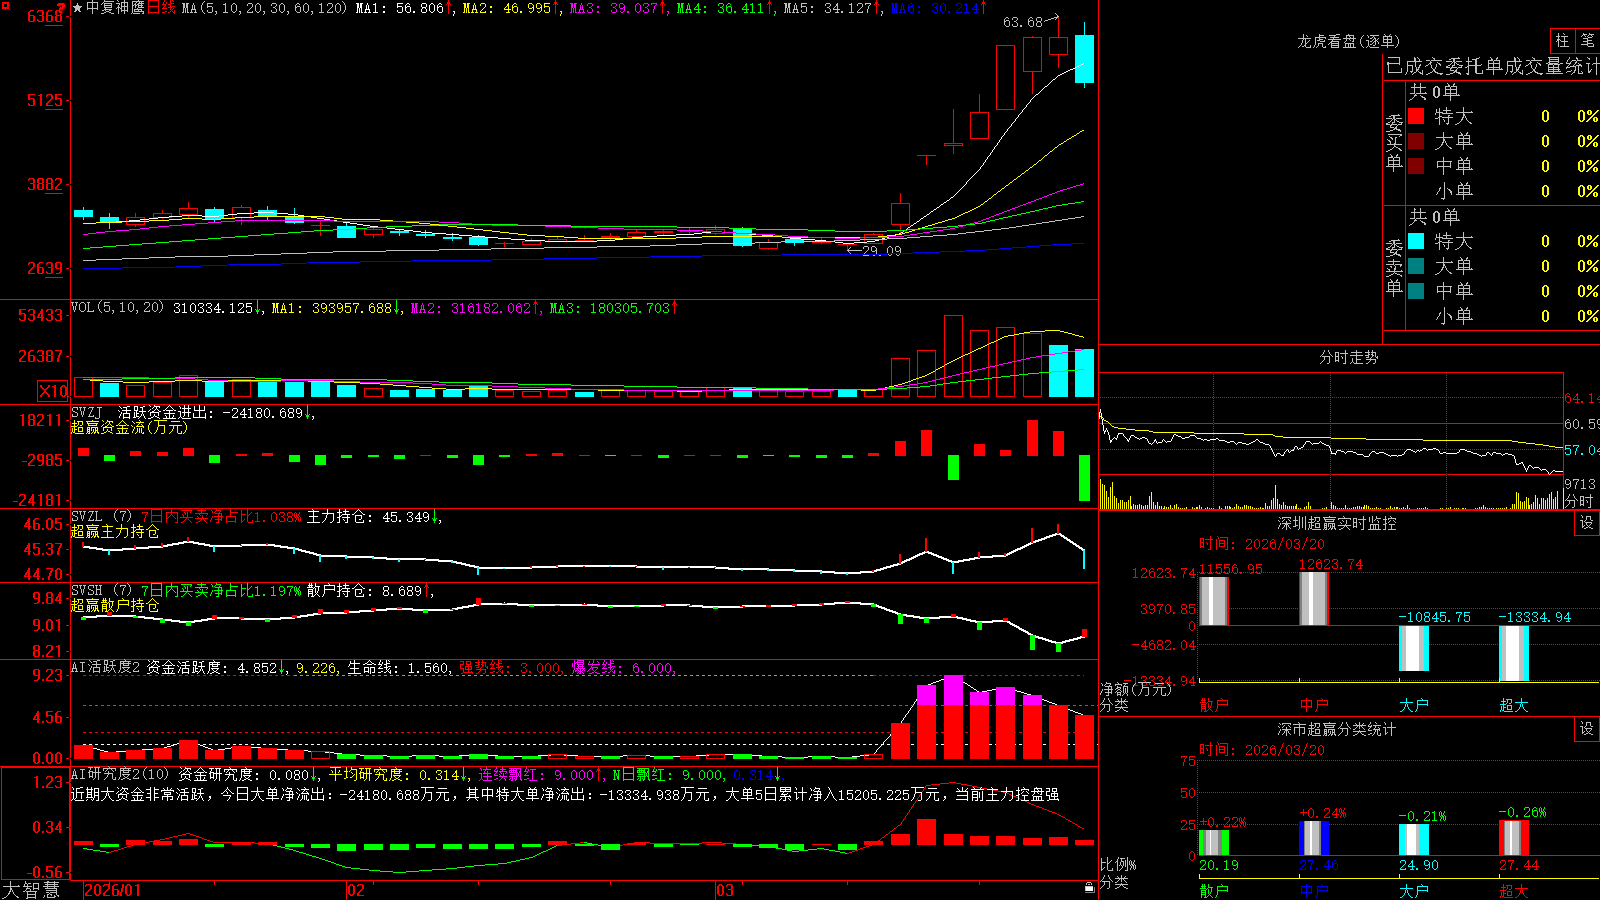Click the 63.68 high price annotation

point(1022,22)
